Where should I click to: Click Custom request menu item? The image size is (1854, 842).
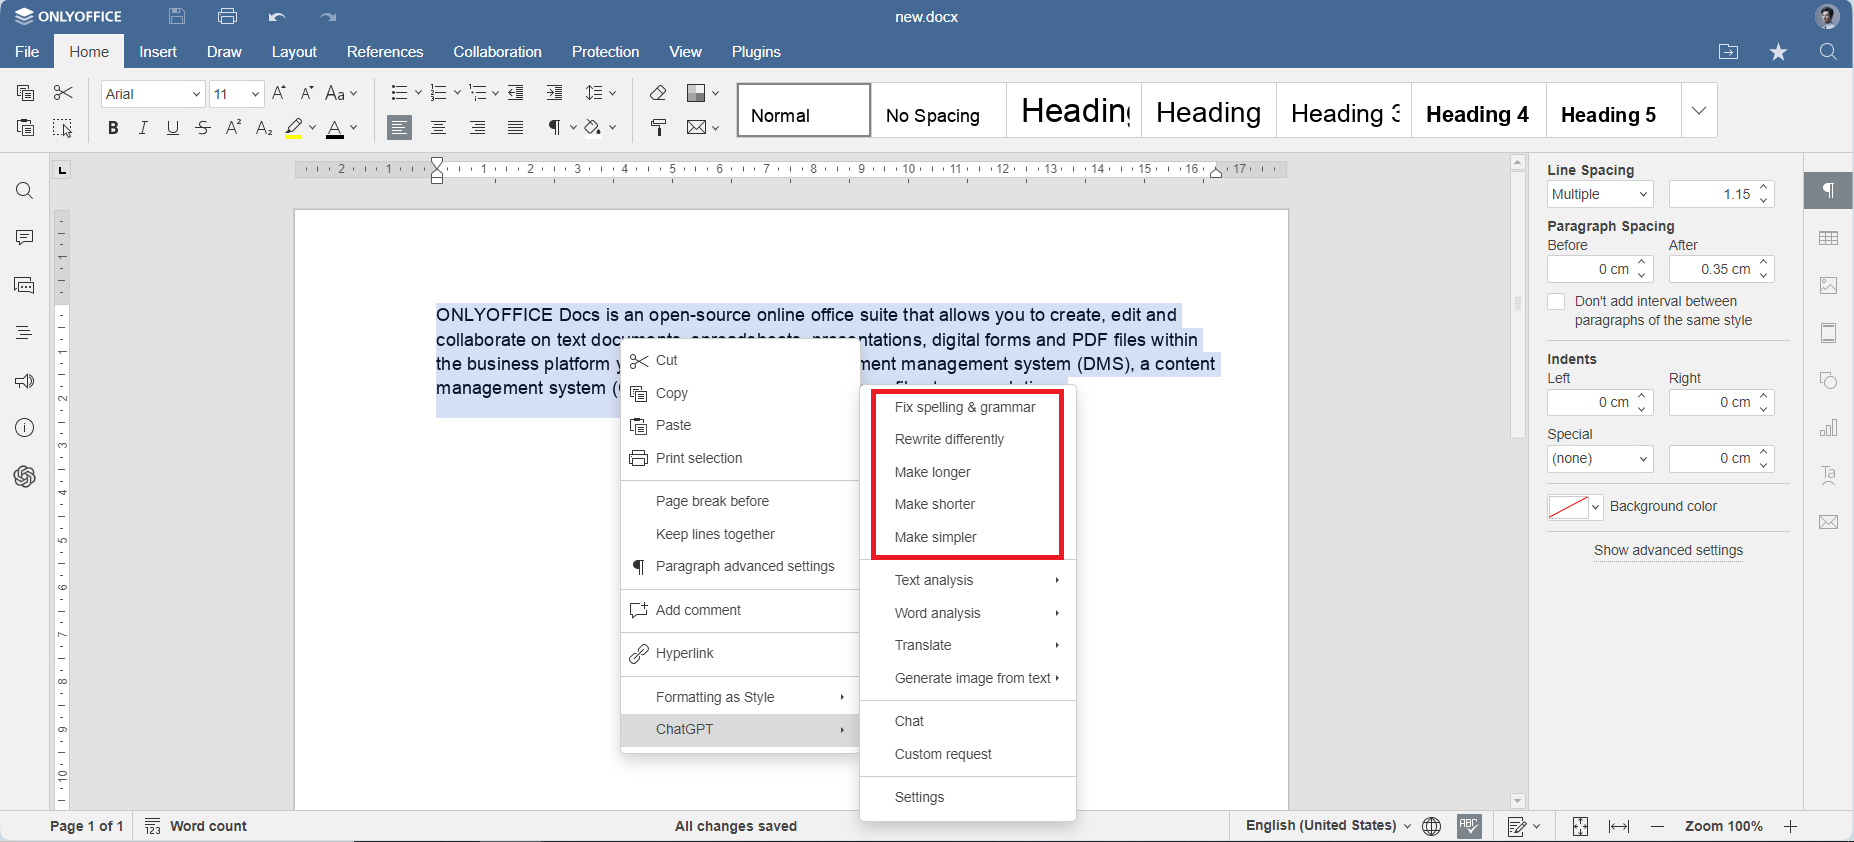coord(968,754)
